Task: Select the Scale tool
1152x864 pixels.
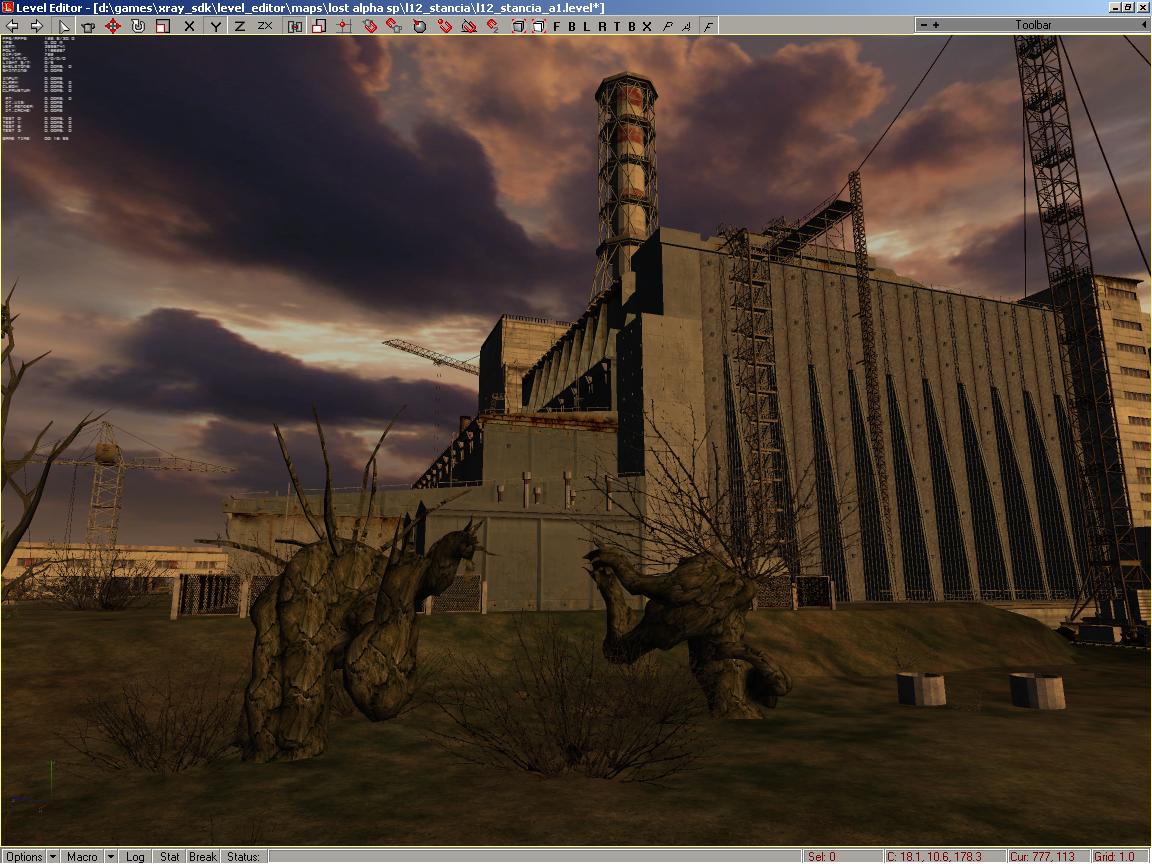Action: point(162,26)
